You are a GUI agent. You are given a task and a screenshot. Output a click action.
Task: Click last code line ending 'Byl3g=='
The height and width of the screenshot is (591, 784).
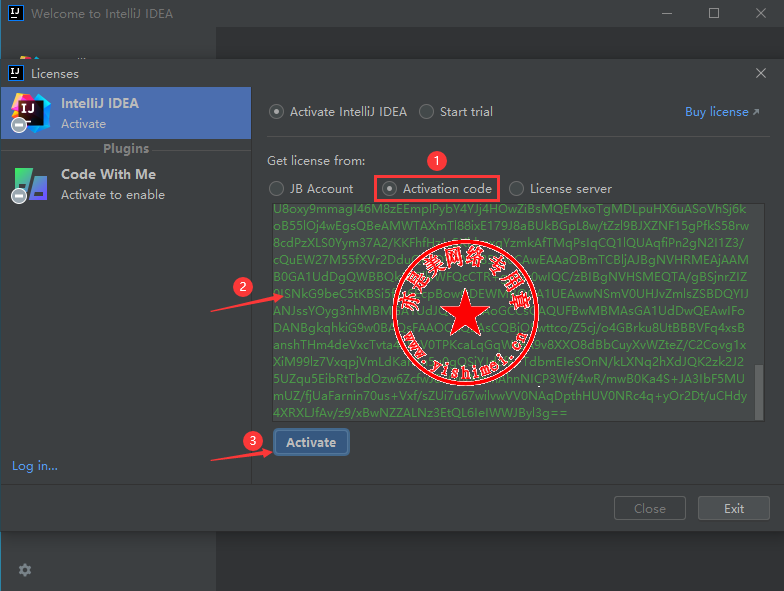point(420,413)
